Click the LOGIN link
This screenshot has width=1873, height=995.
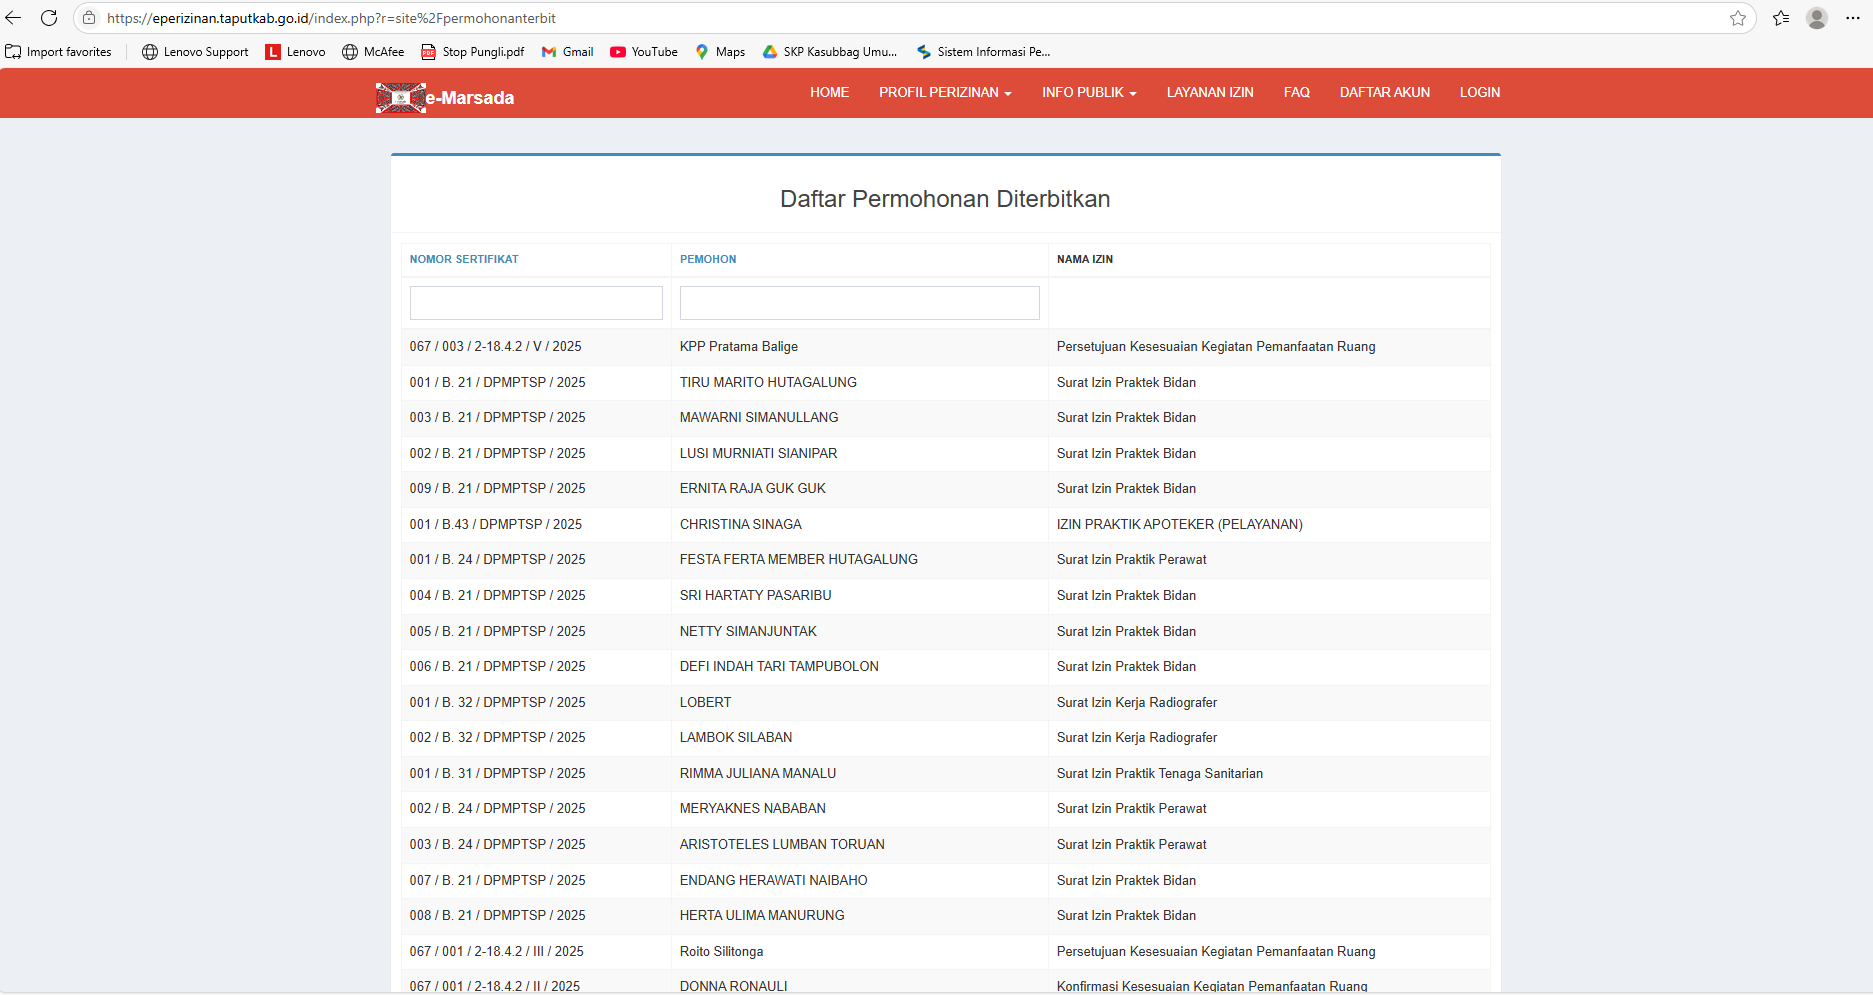coord(1479,92)
